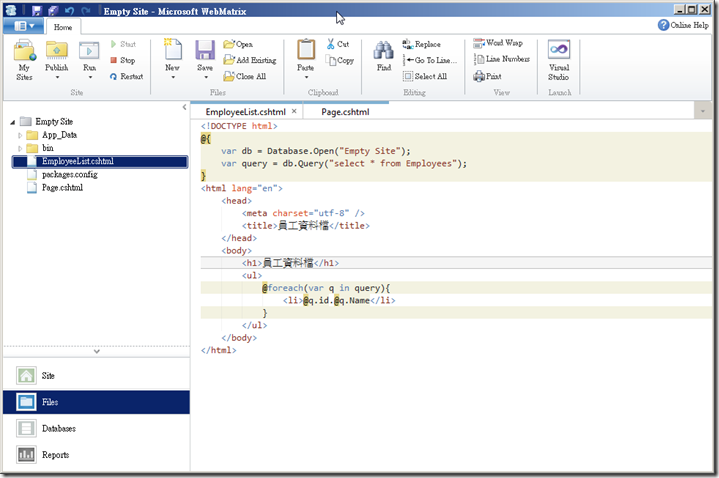Cut the selected text
719x478 pixels.
coord(338,44)
